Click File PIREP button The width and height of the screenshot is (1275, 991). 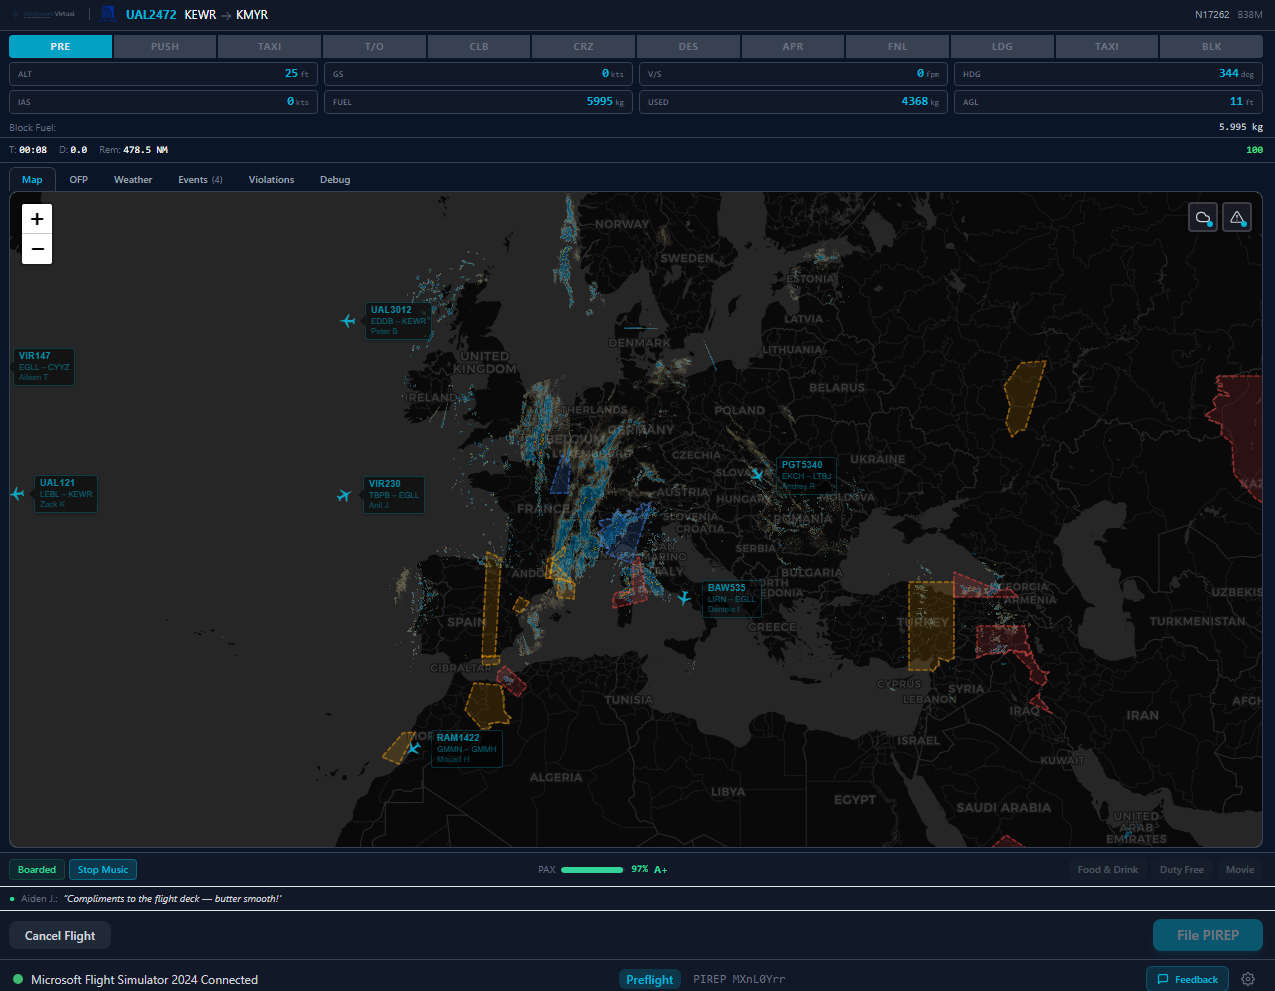pos(1208,935)
